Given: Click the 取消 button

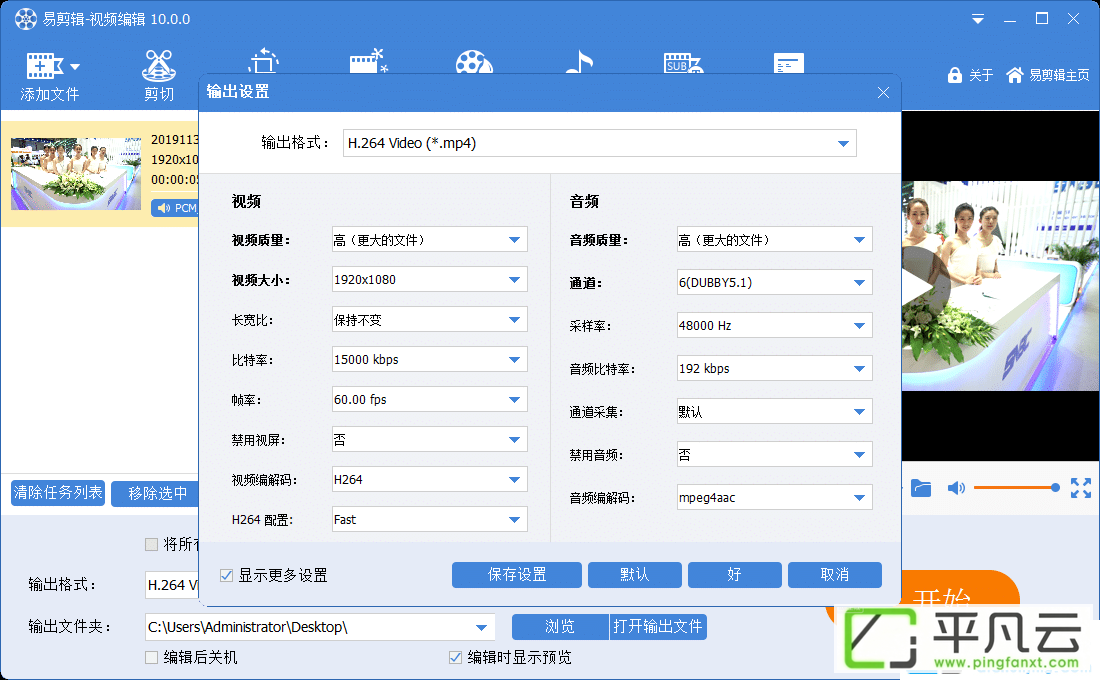Looking at the screenshot, I should [835, 575].
